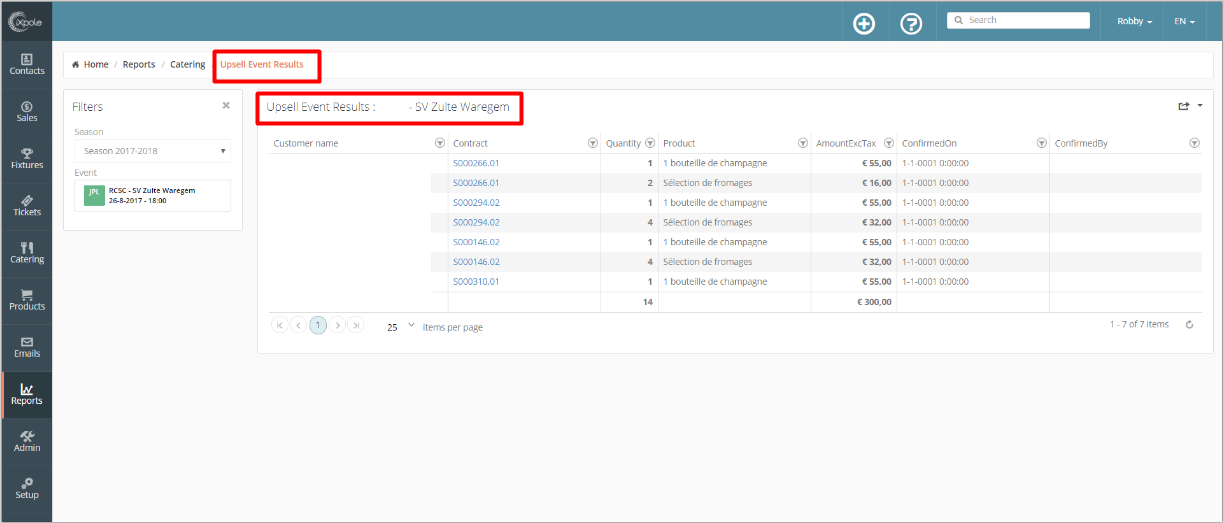This screenshot has width=1224, height=523.
Task: Open Contacts in the sidebar
Action: (27, 64)
